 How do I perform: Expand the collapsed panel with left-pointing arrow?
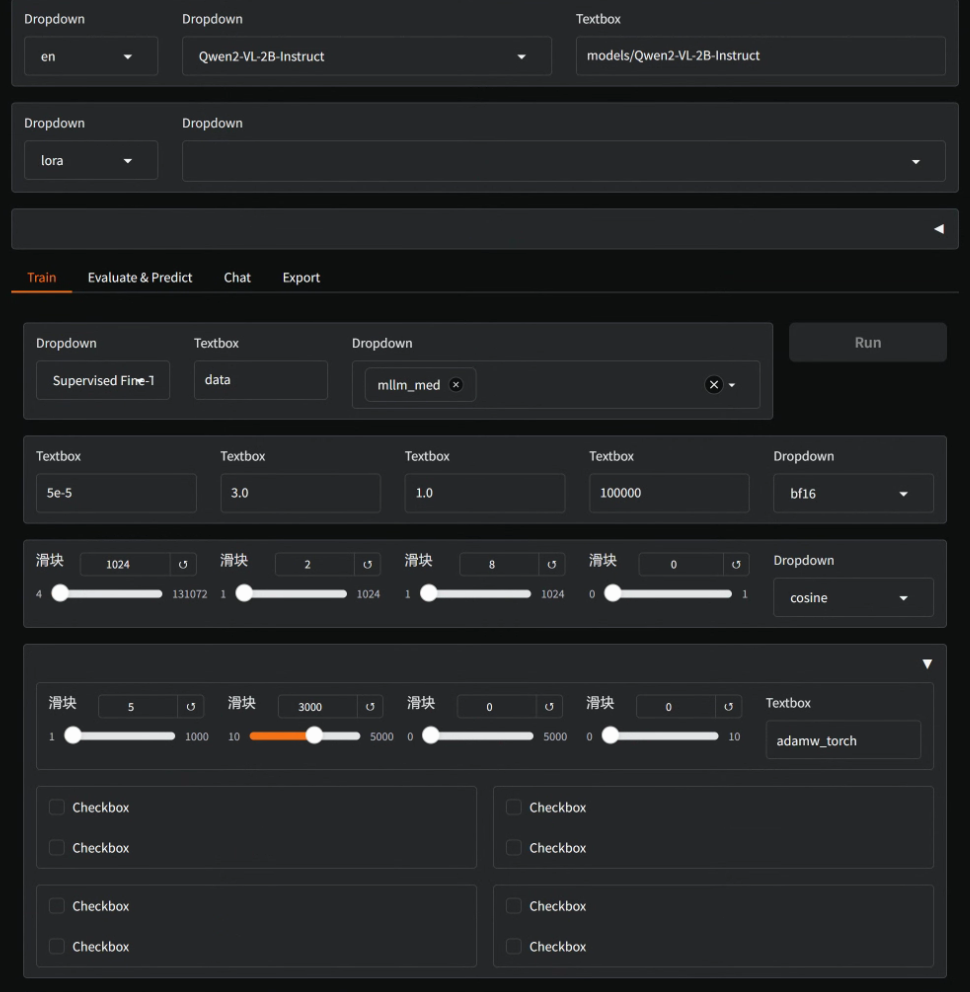coord(938,229)
